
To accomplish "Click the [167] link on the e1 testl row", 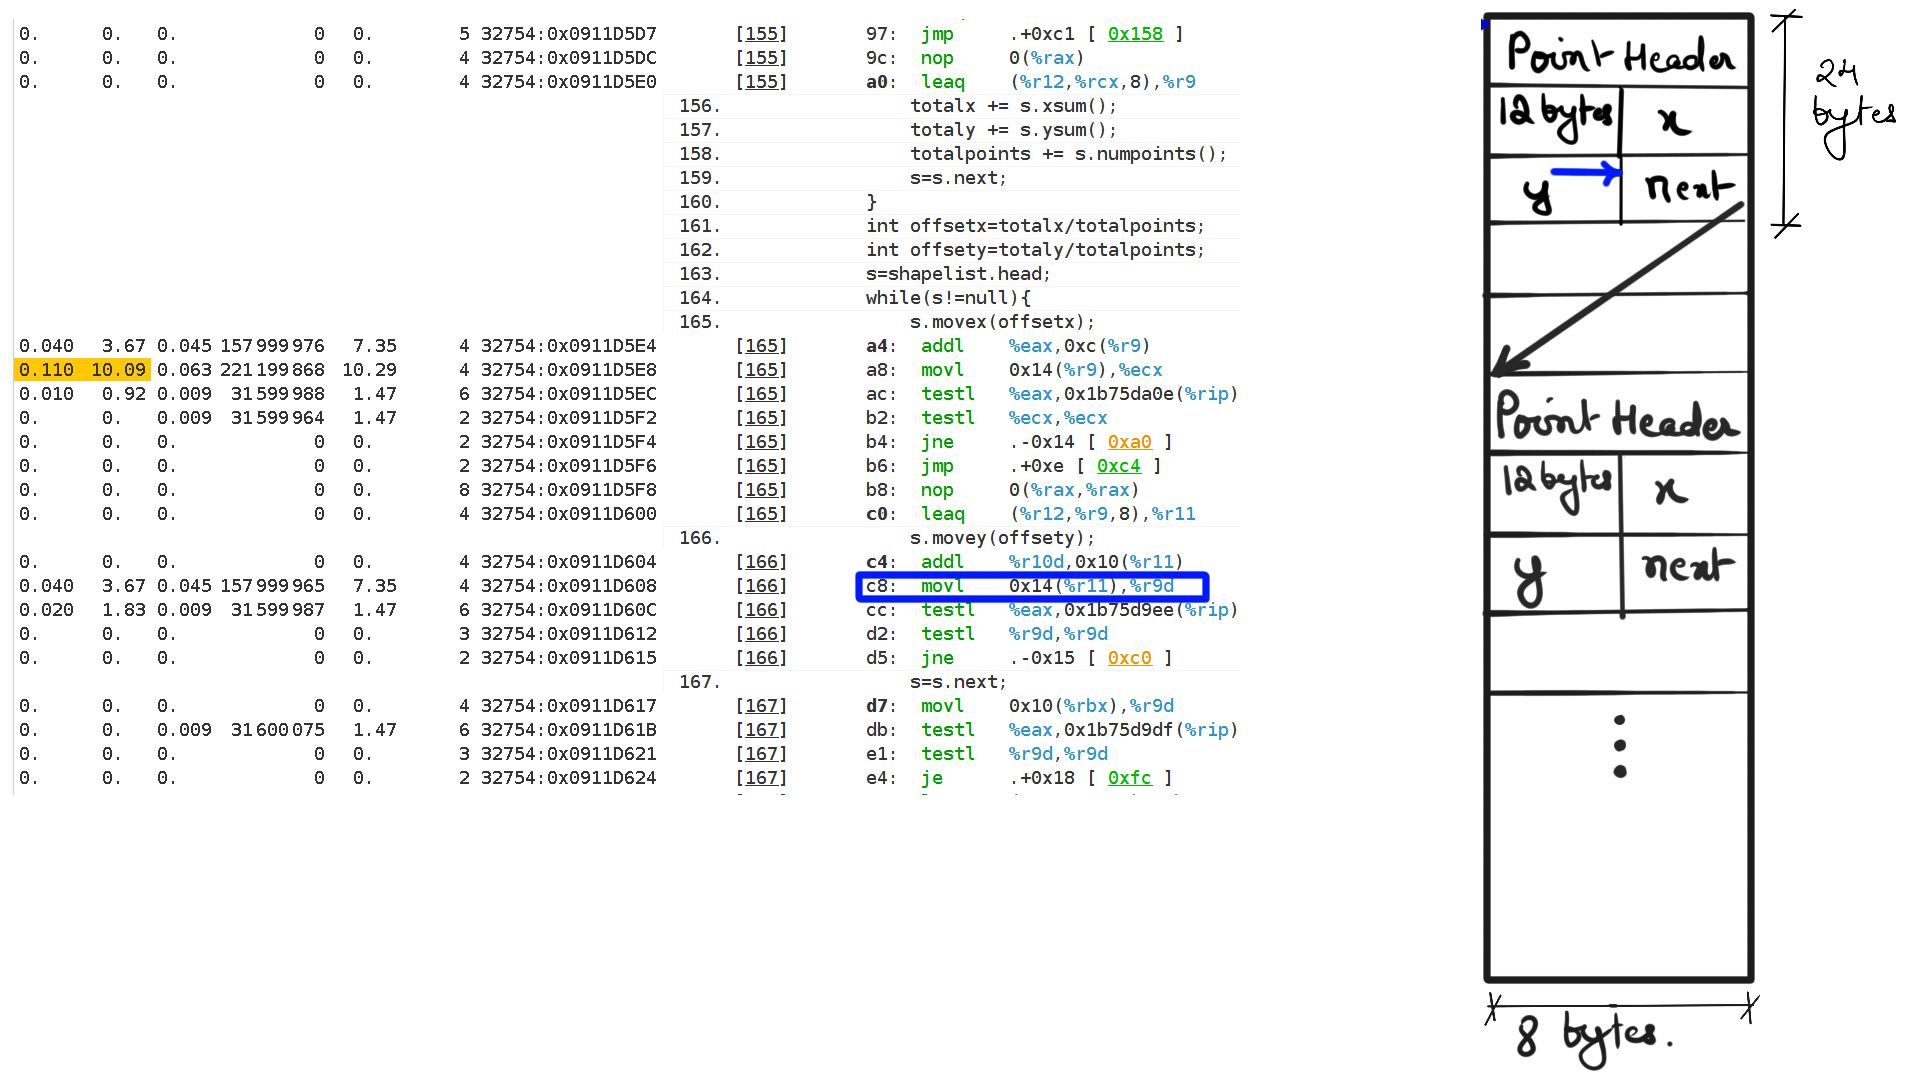I will tap(761, 754).
